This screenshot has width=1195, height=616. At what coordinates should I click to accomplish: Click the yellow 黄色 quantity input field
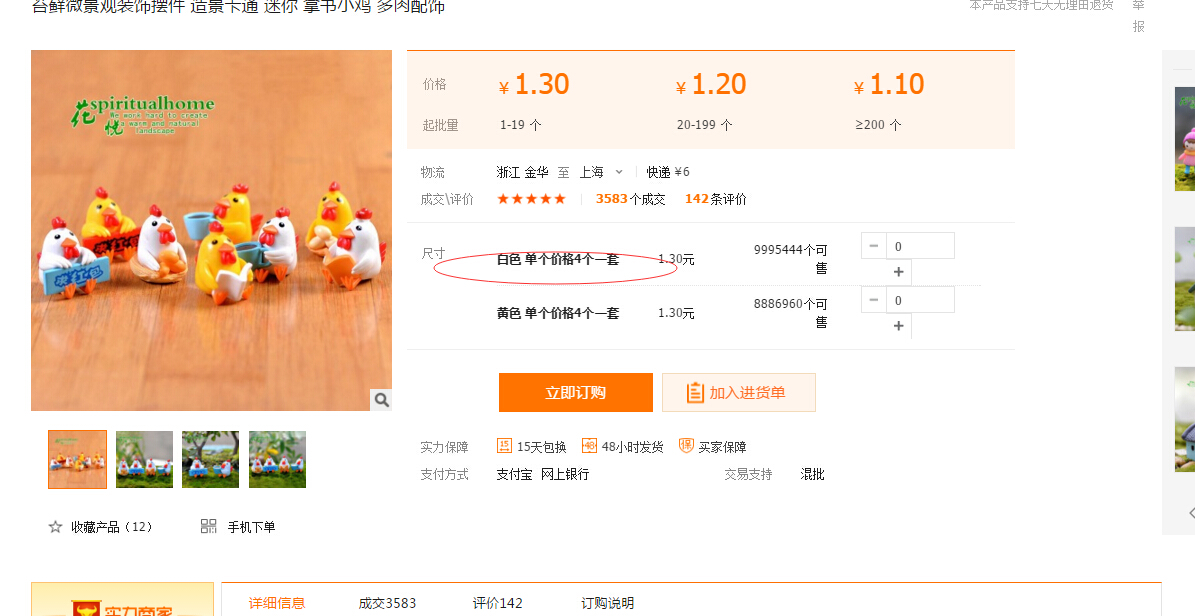[920, 300]
